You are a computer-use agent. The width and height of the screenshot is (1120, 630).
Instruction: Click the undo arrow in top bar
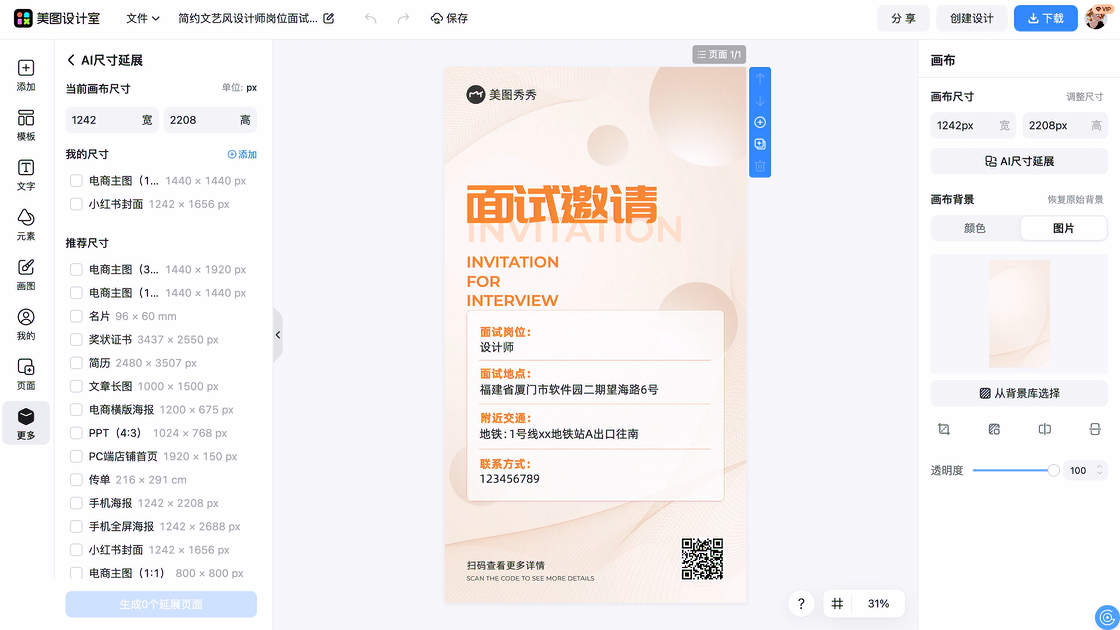point(371,18)
